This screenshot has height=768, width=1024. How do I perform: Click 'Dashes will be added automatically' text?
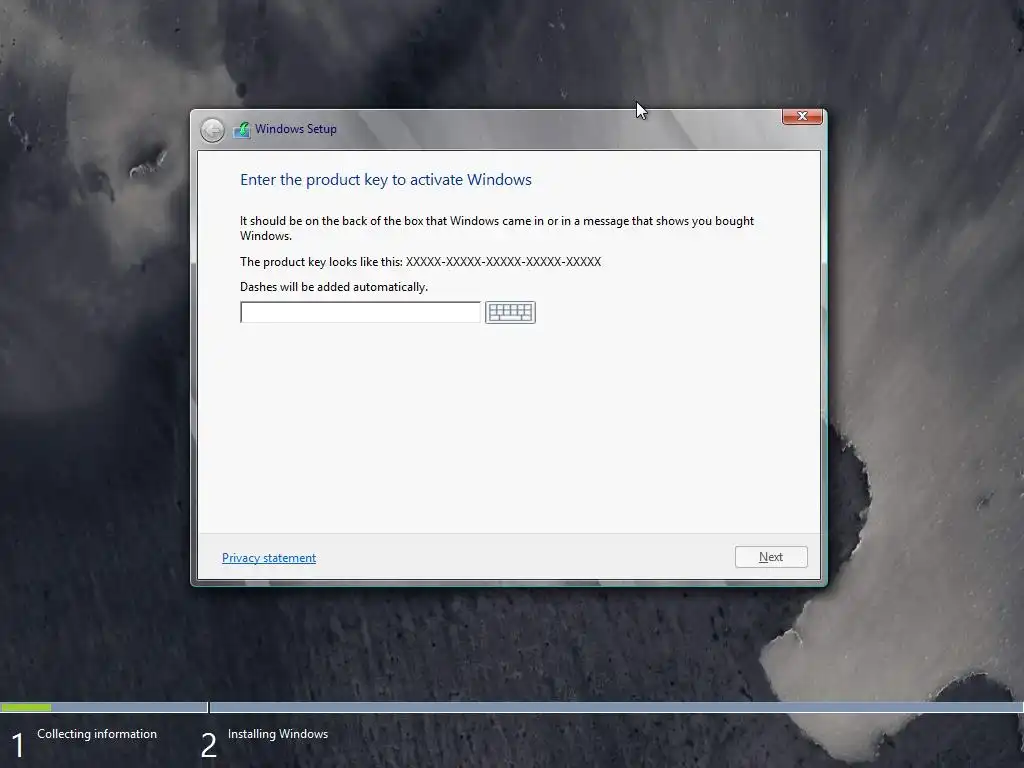pos(334,287)
